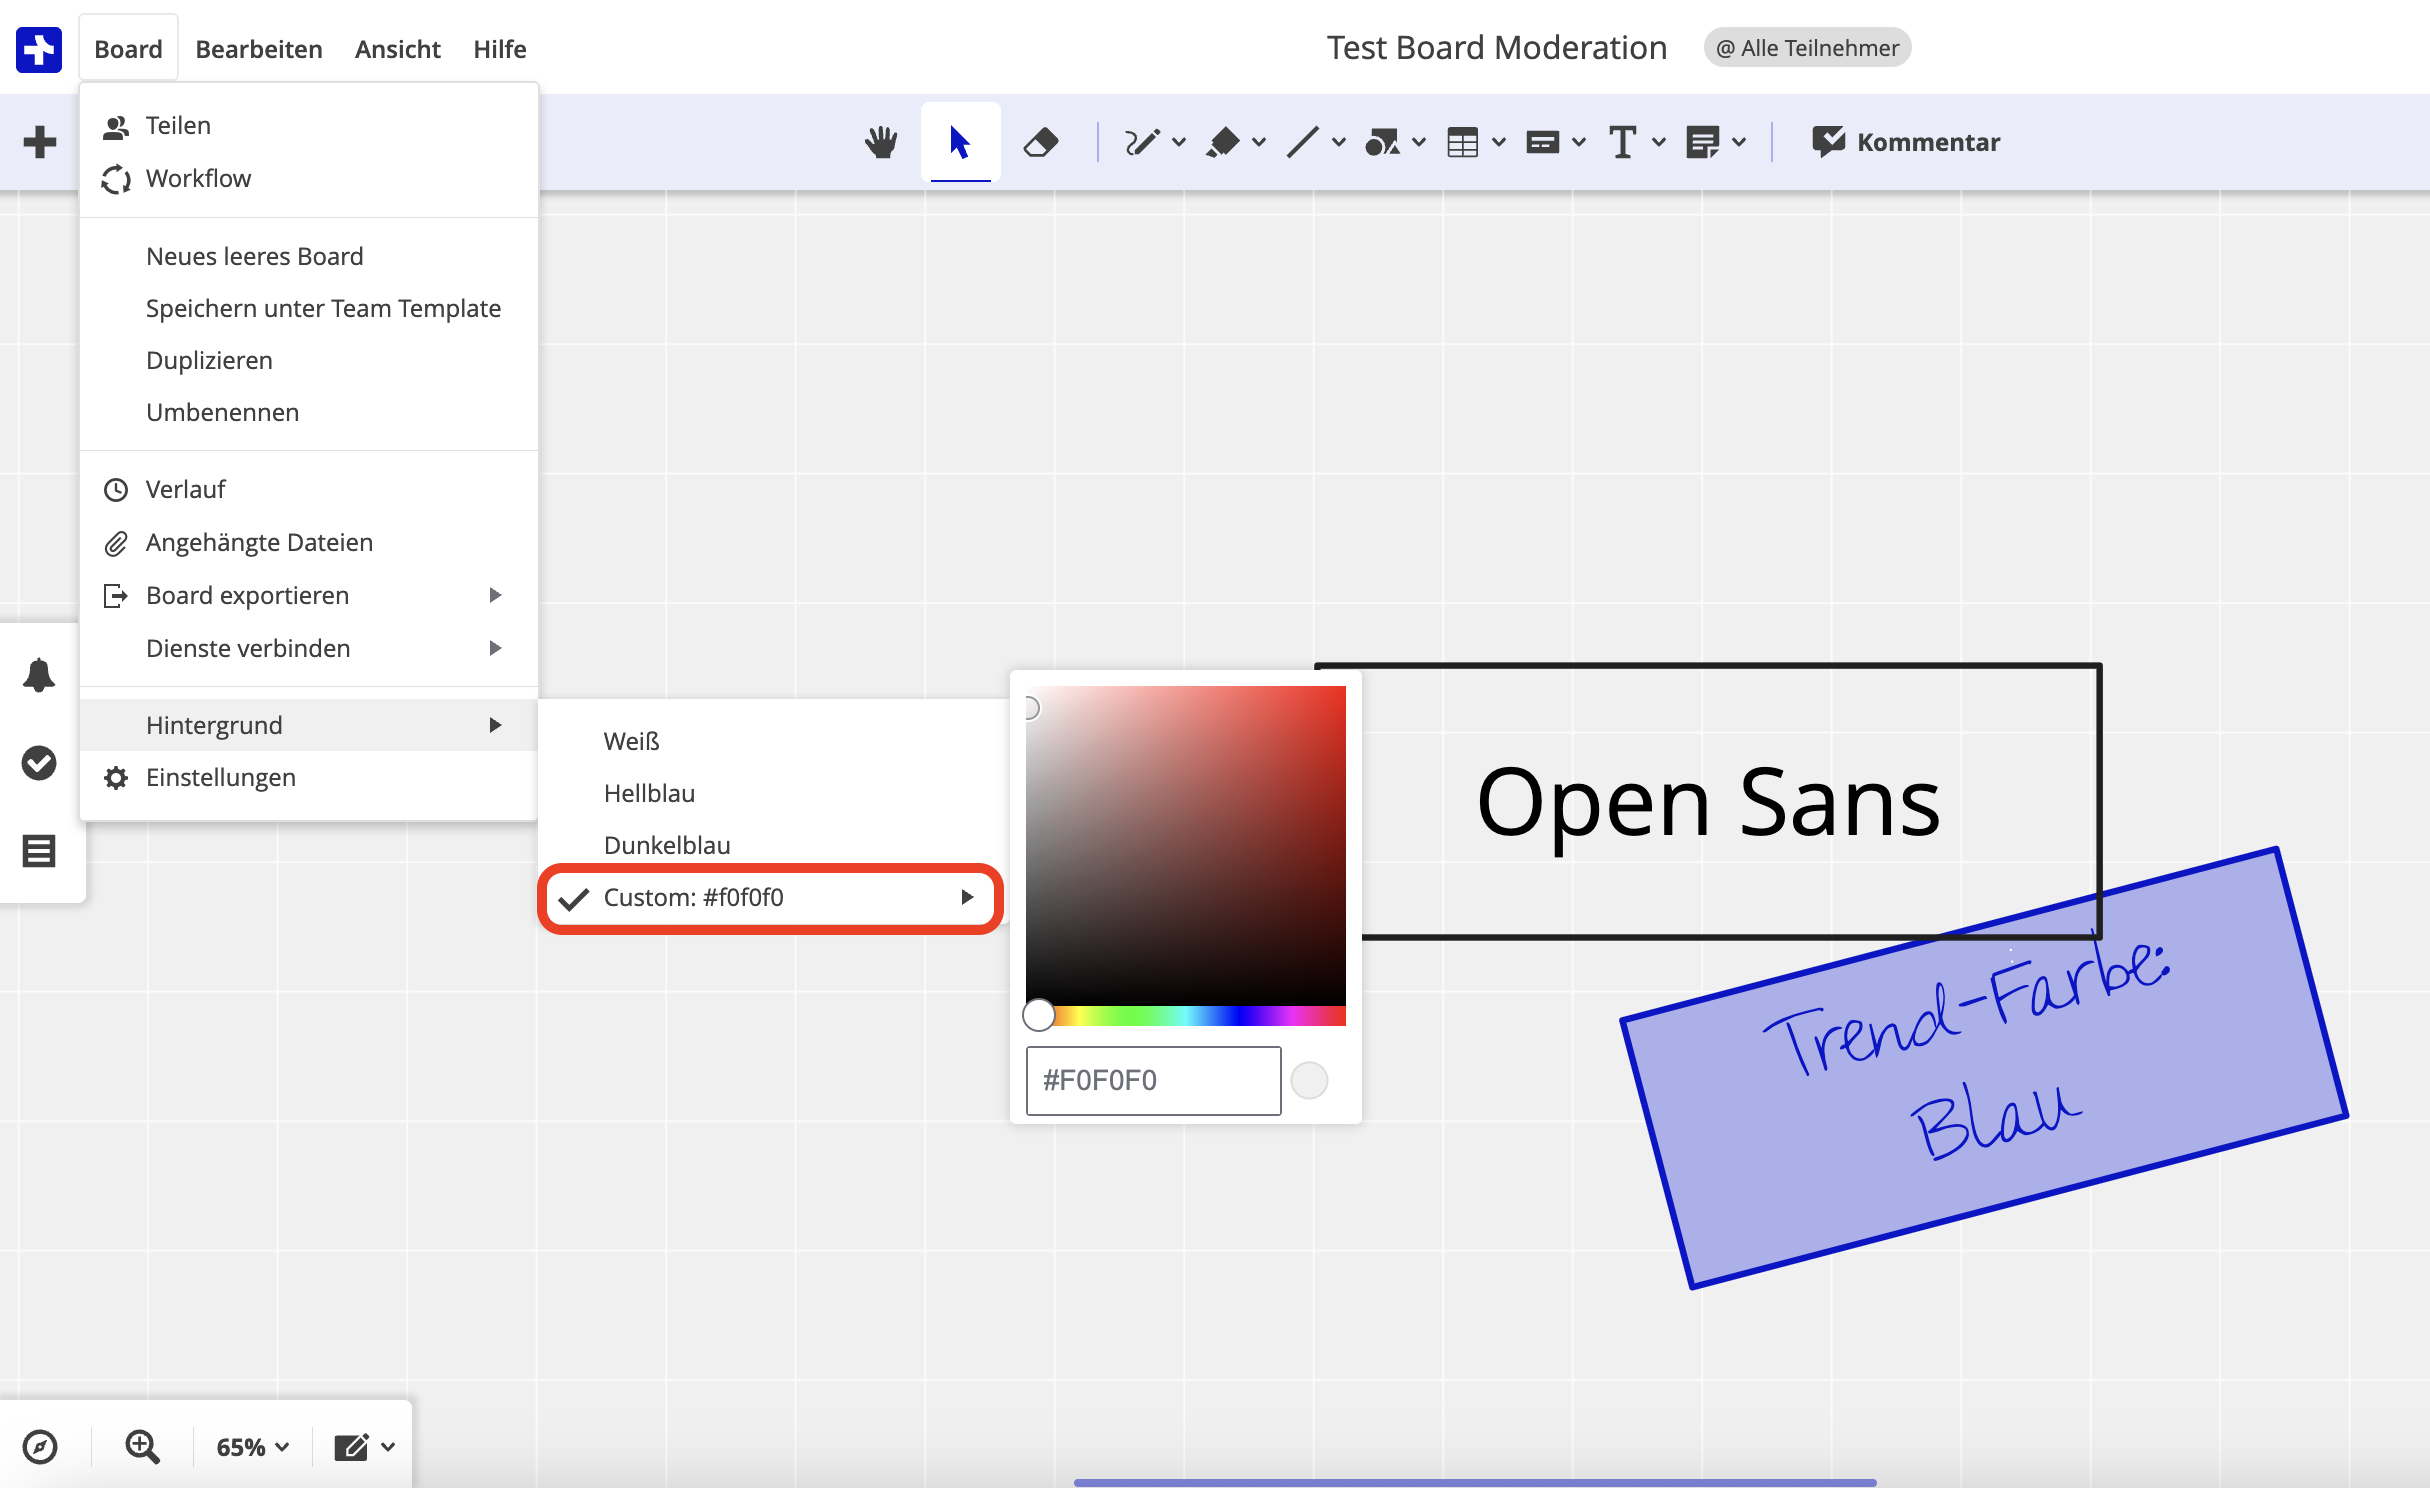Viewport: 2430px width, 1488px height.
Task: Select the line tool
Action: tap(1302, 142)
